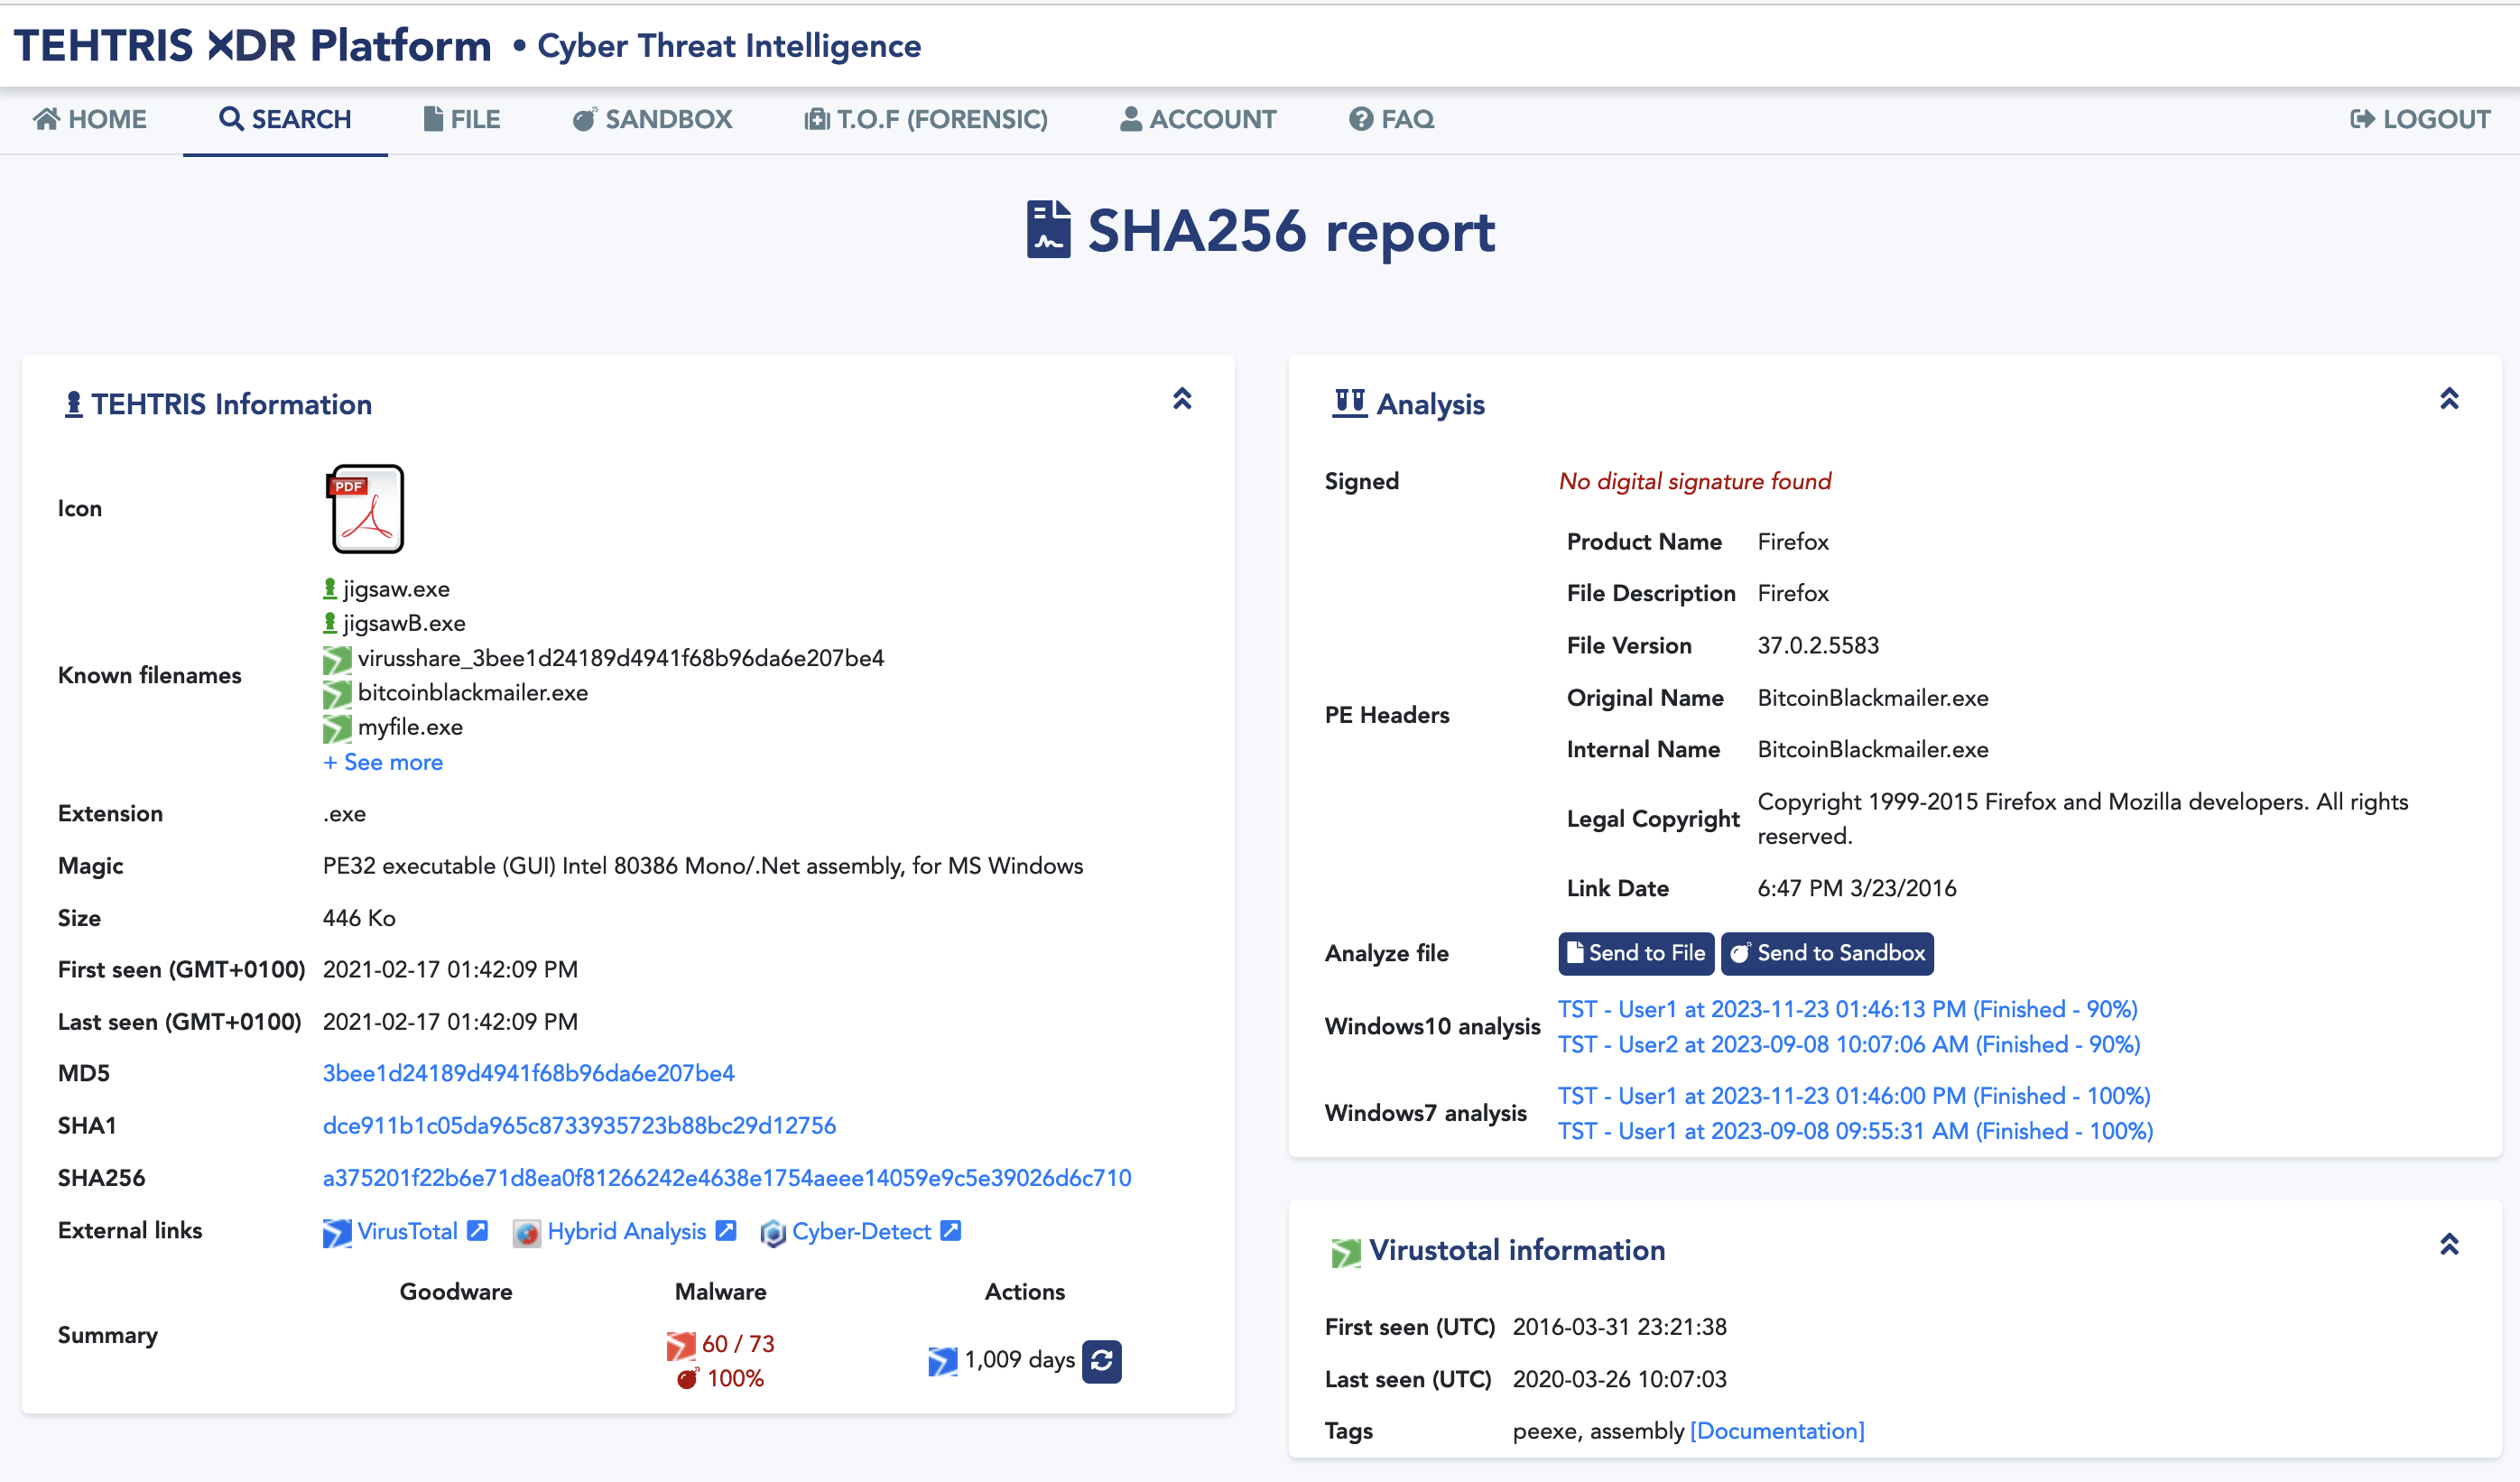Open Hybrid Analysis external link icon
Screen dimensions: 2520x1482
coord(727,1230)
